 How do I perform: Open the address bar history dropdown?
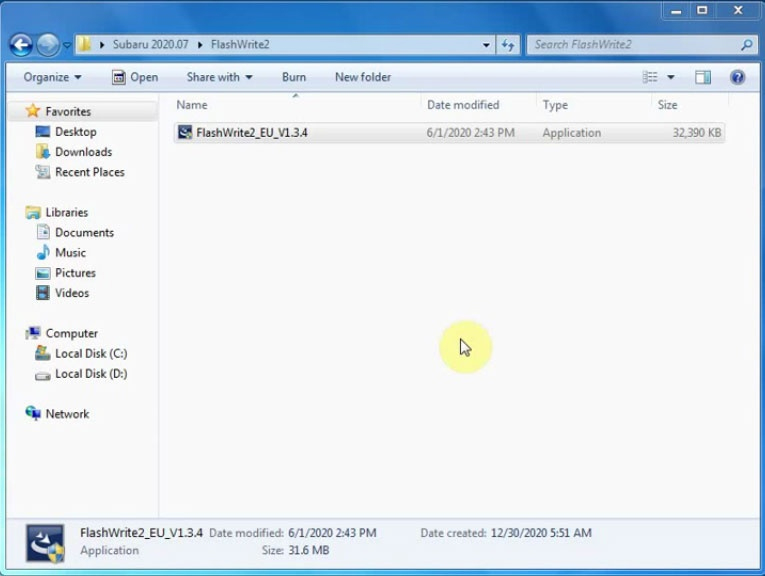(486, 45)
